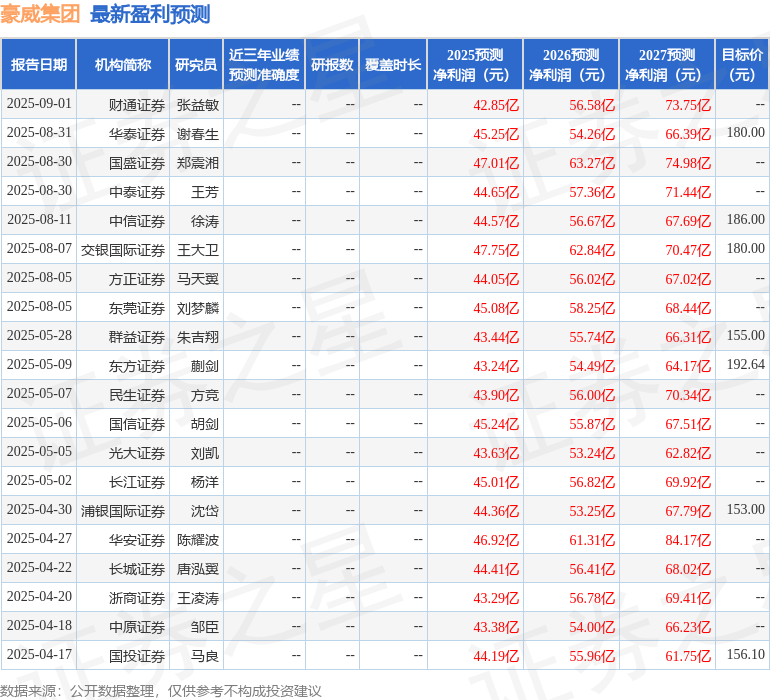Open the 浦银国际证券 institution entry
The width and height of the screenshot is (770, 700).
[x=123, y=512]
